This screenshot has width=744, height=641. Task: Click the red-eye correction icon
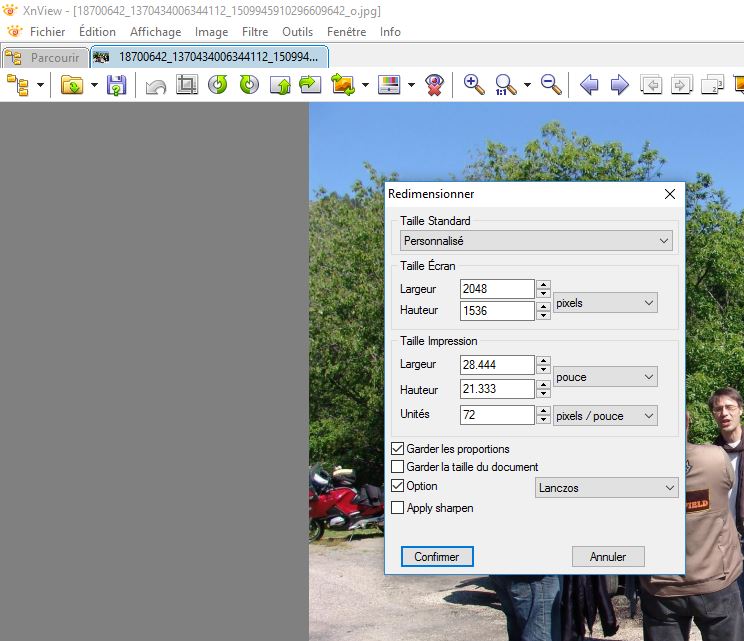coord(434,85)
